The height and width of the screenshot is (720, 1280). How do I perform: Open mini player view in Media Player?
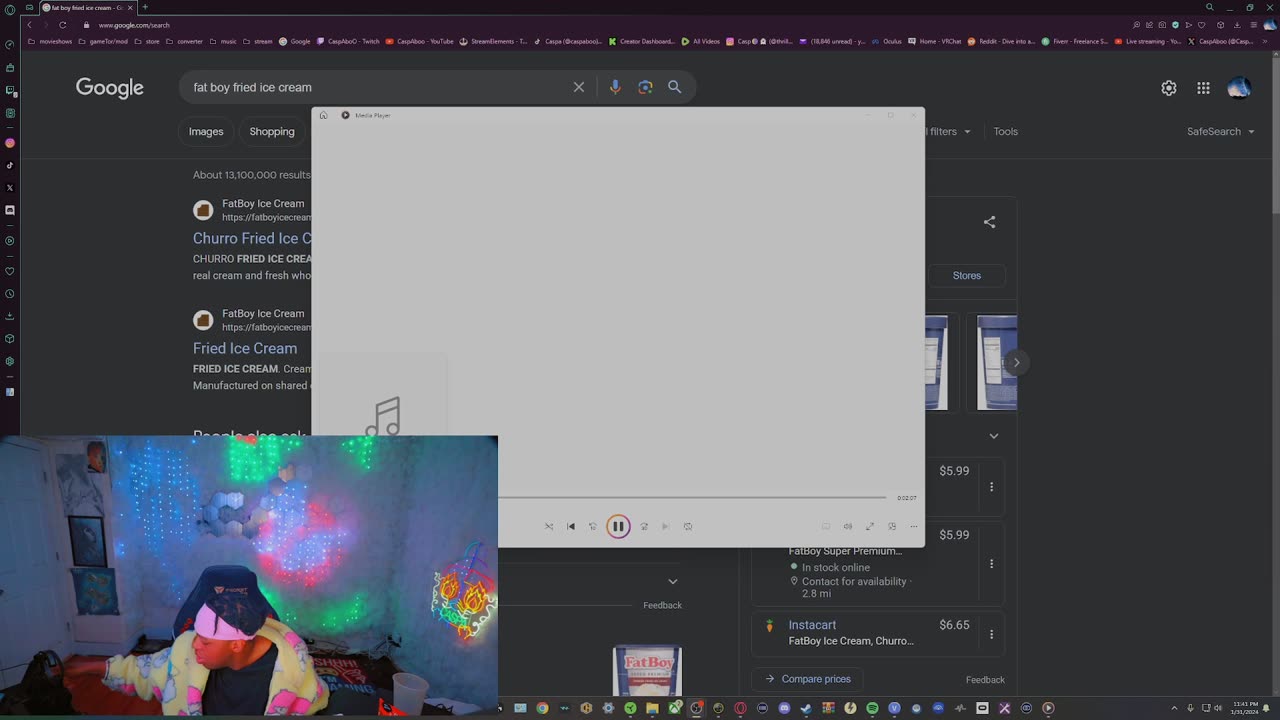pyautogui.click(x=892, y=526)
